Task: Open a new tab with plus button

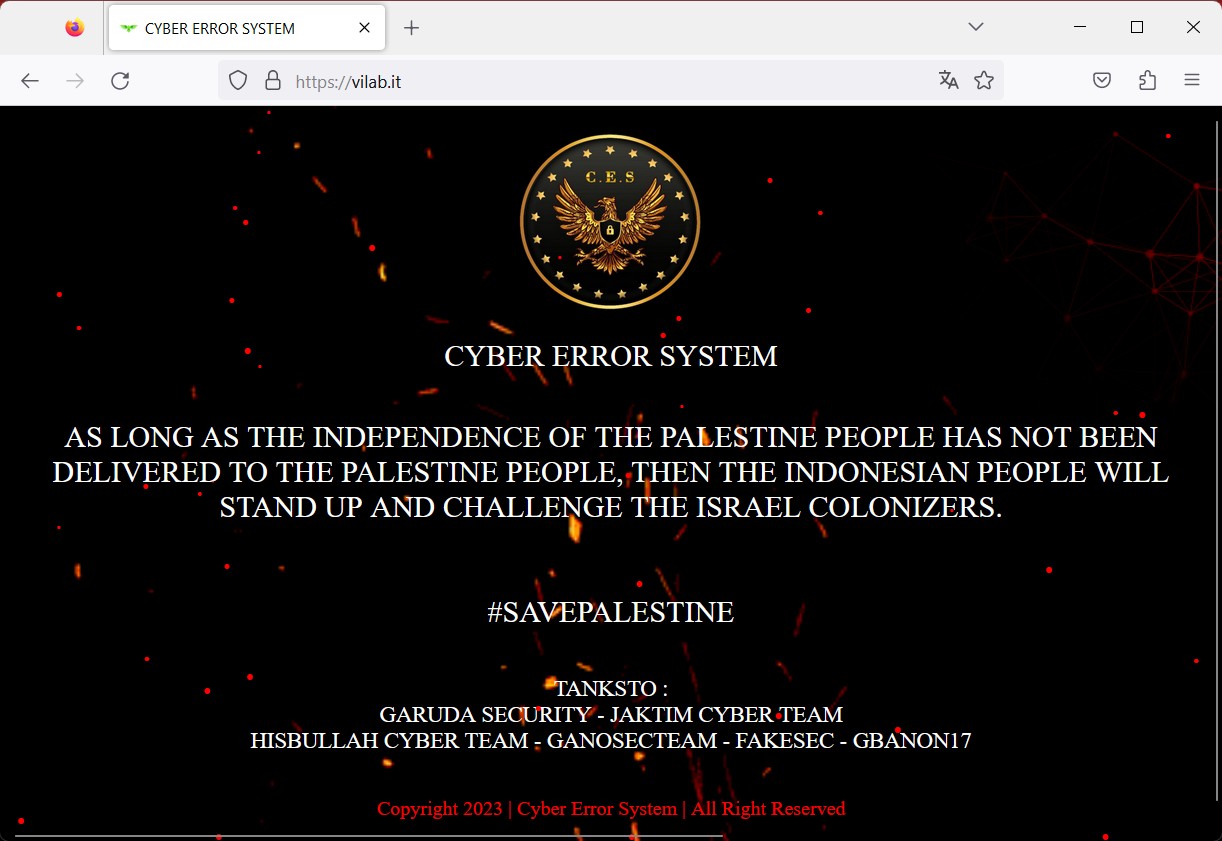Action: 411,28
